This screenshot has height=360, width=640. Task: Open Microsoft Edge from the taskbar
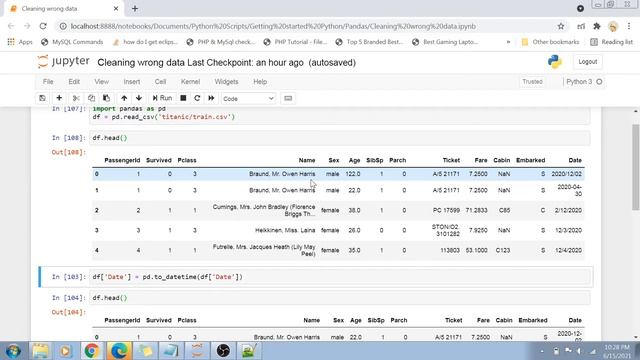[x=119, y=351]
